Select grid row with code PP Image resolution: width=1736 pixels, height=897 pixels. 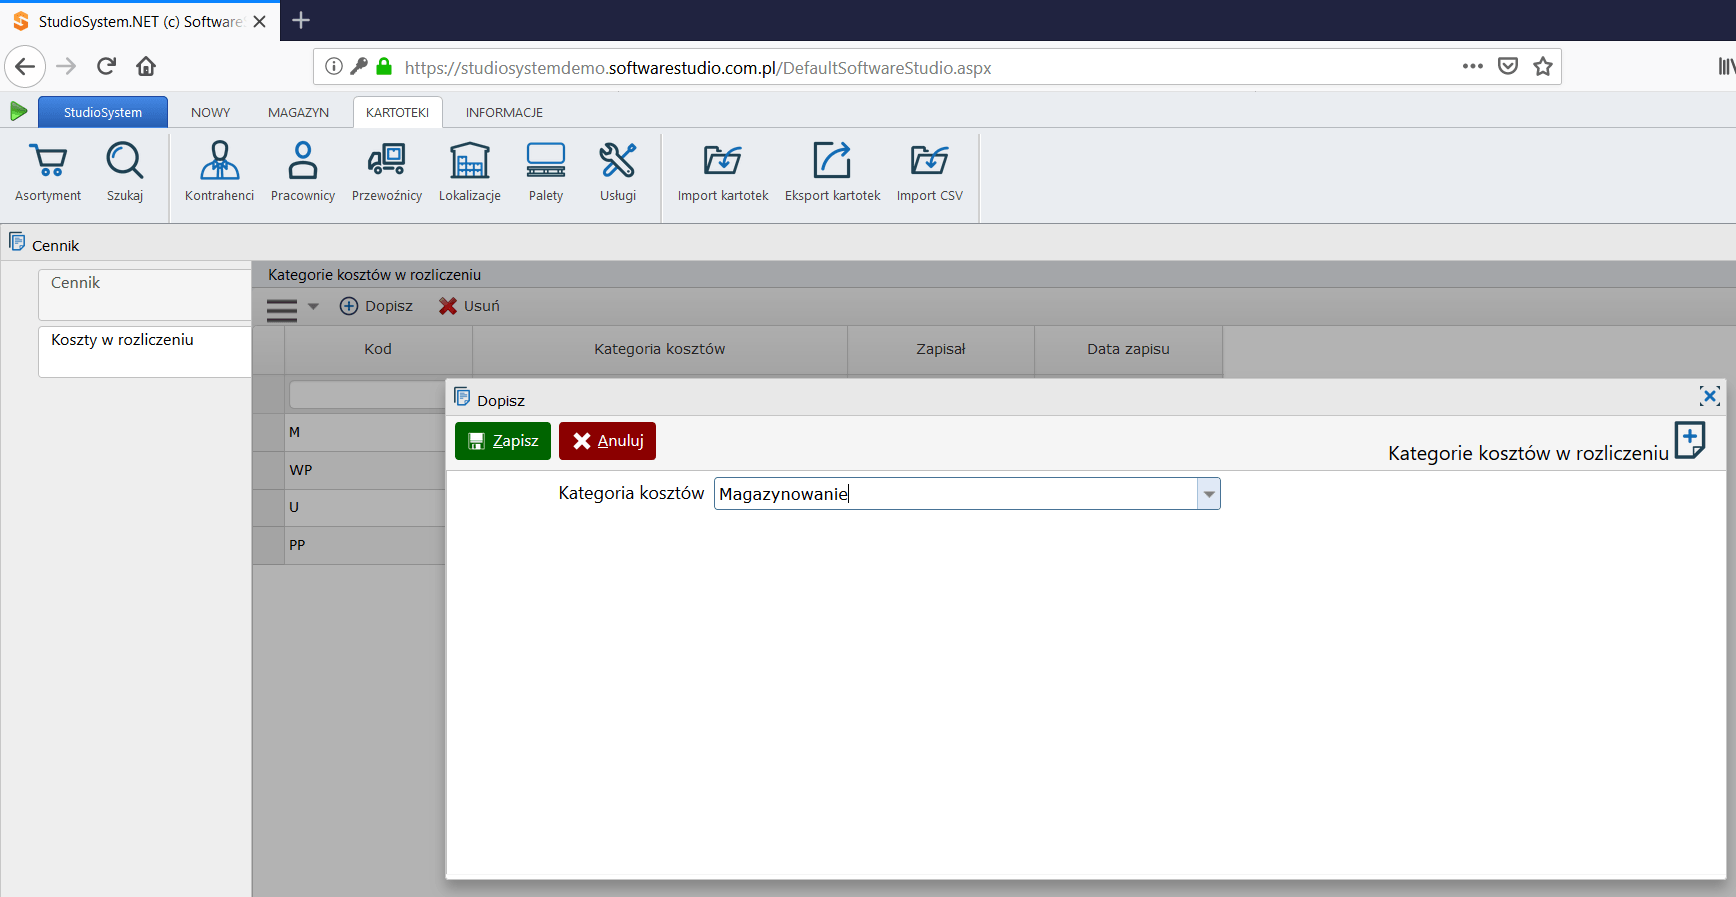(x=349, y=545)
